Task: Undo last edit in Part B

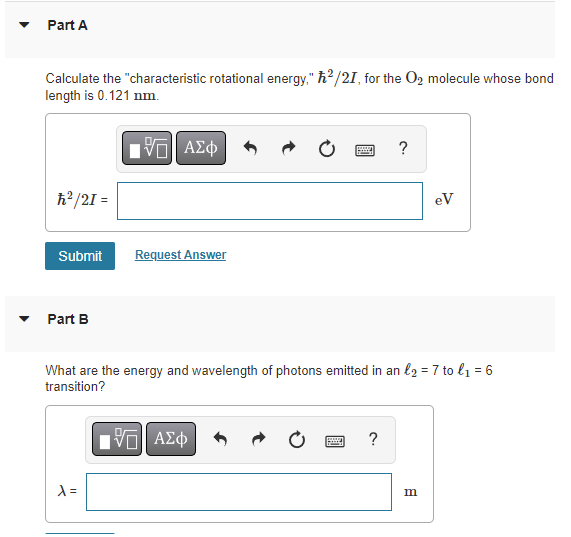Action: [x=220, y=439]
